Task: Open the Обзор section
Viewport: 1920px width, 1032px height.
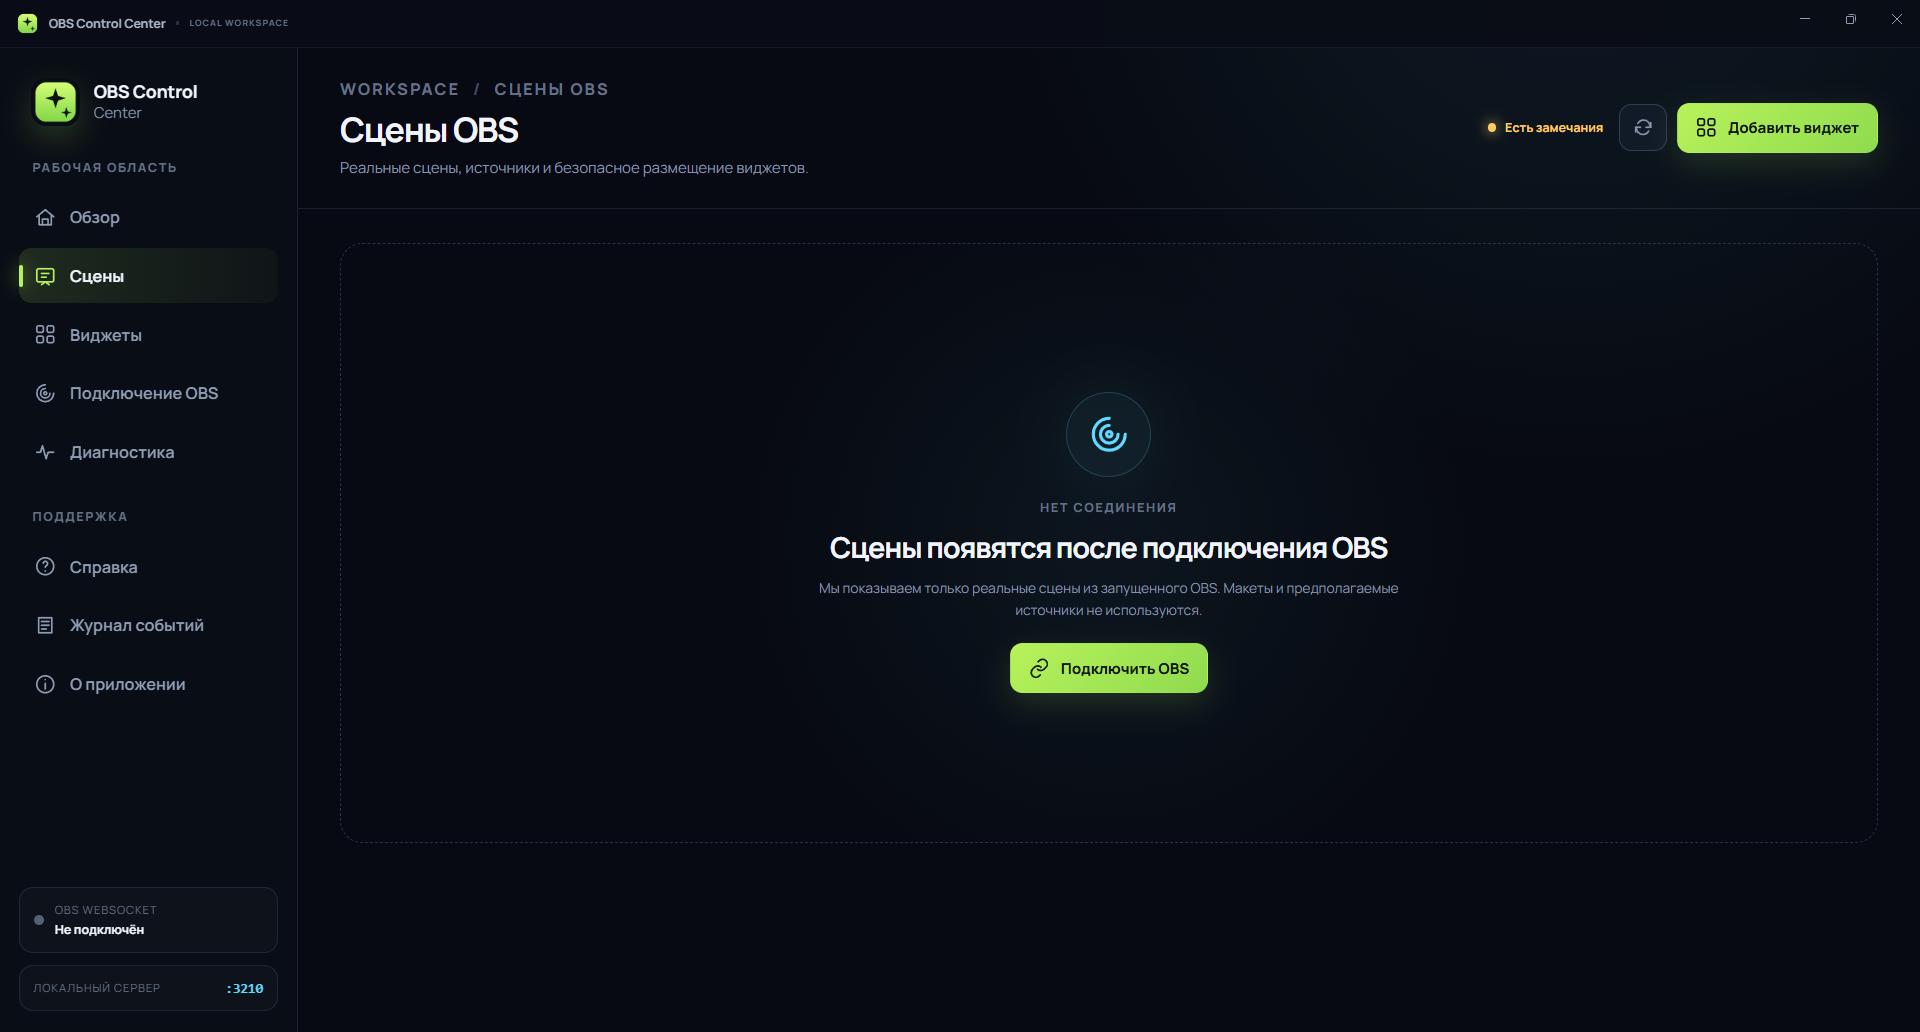Action: click(x=148, y=217)
